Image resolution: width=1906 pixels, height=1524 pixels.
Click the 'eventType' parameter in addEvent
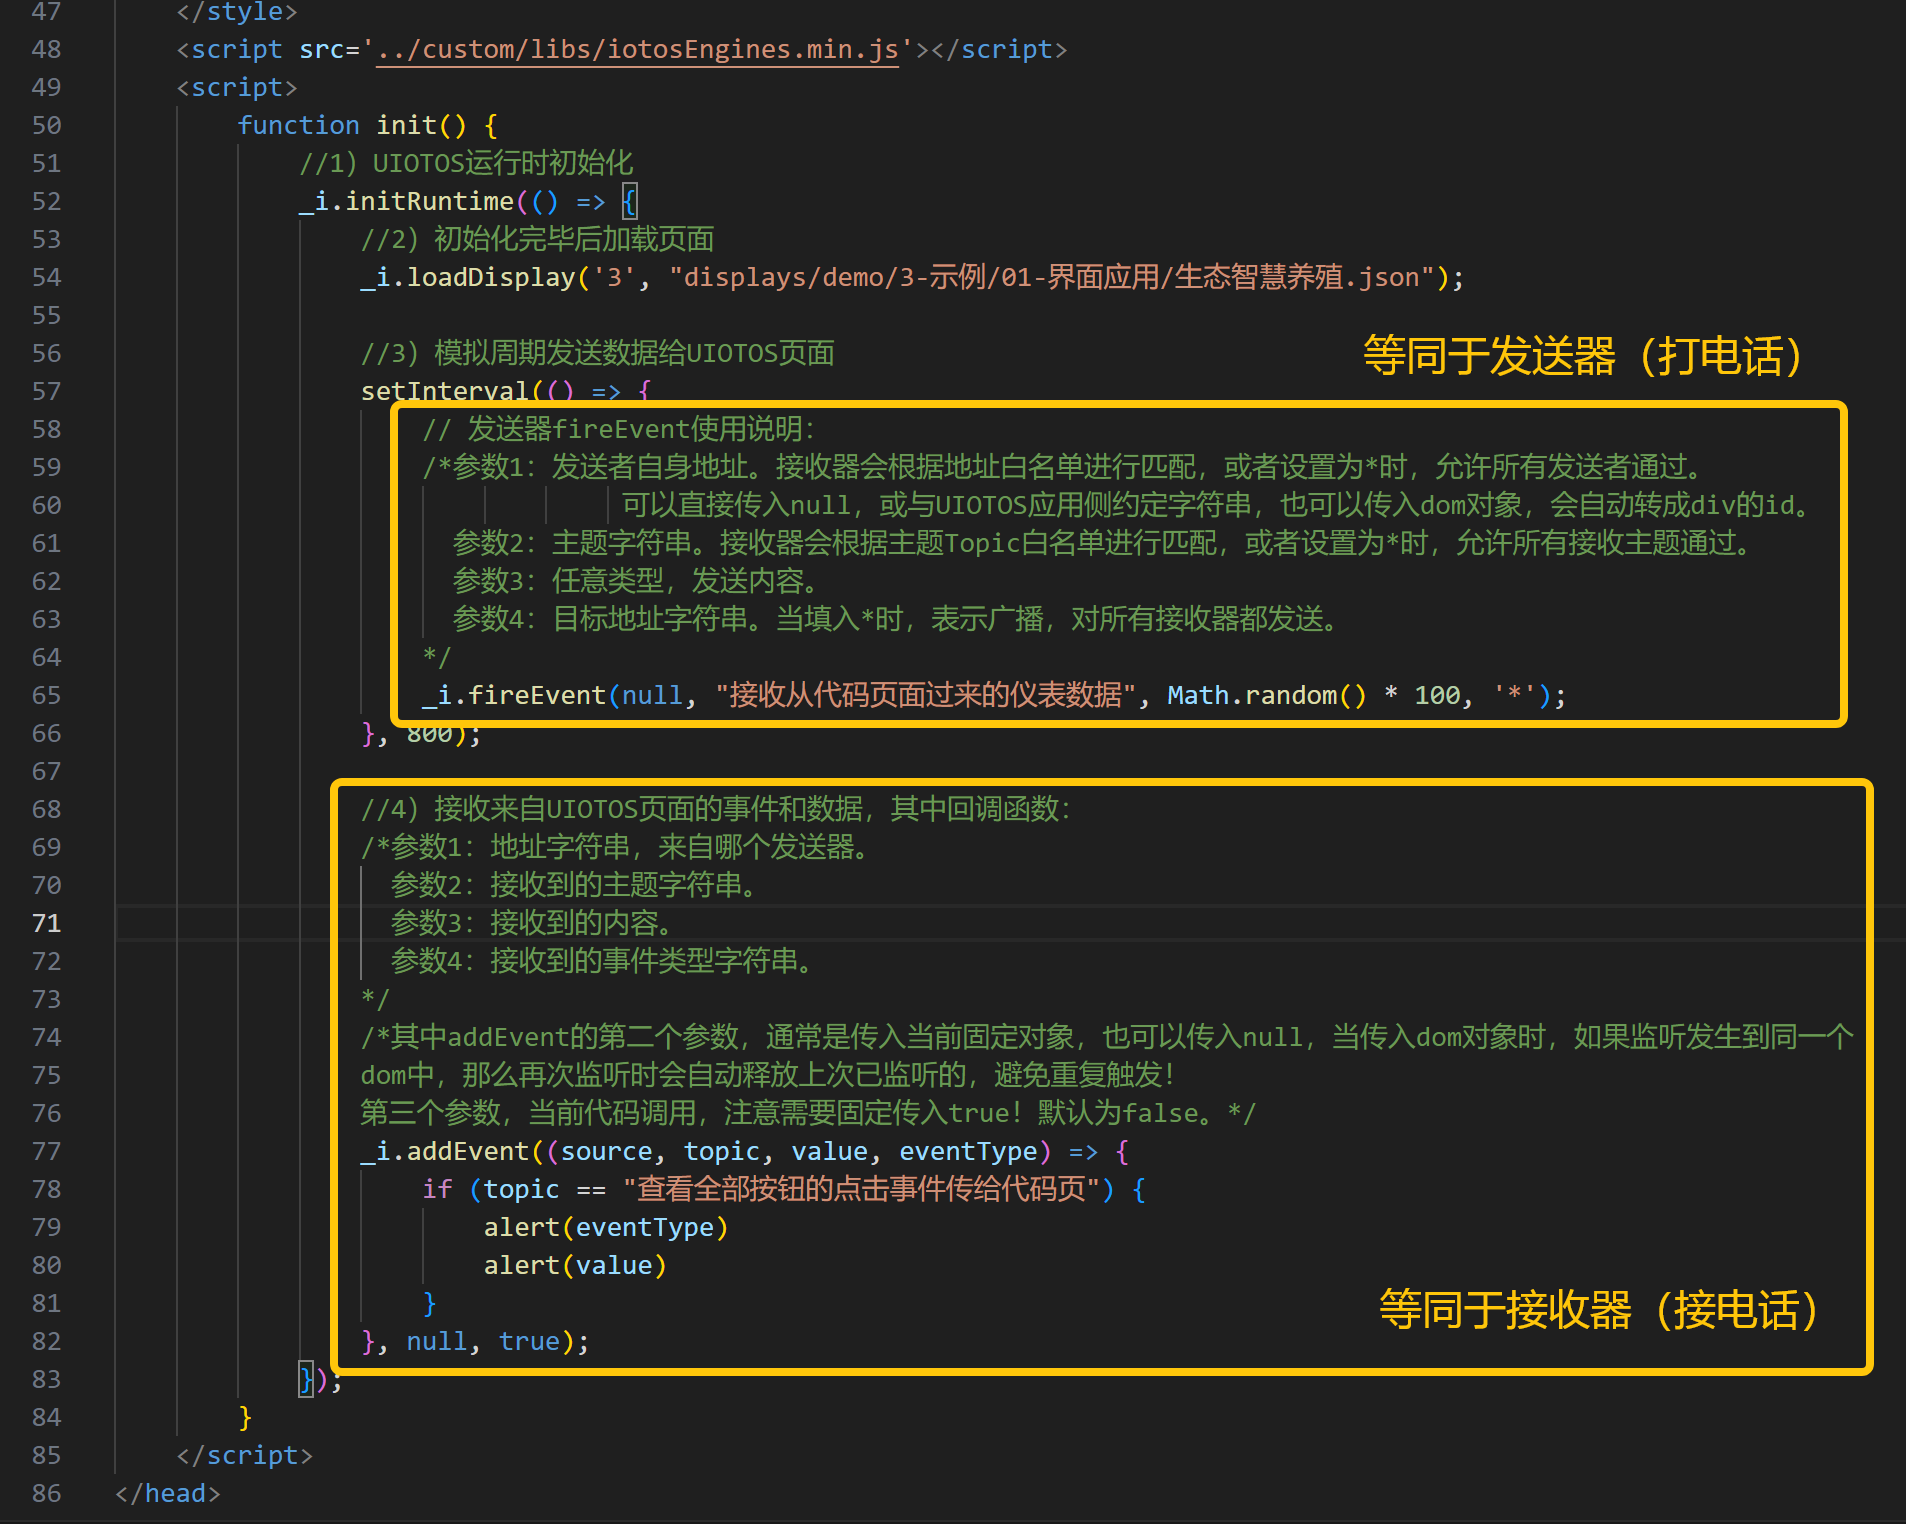coord(967,1151)
